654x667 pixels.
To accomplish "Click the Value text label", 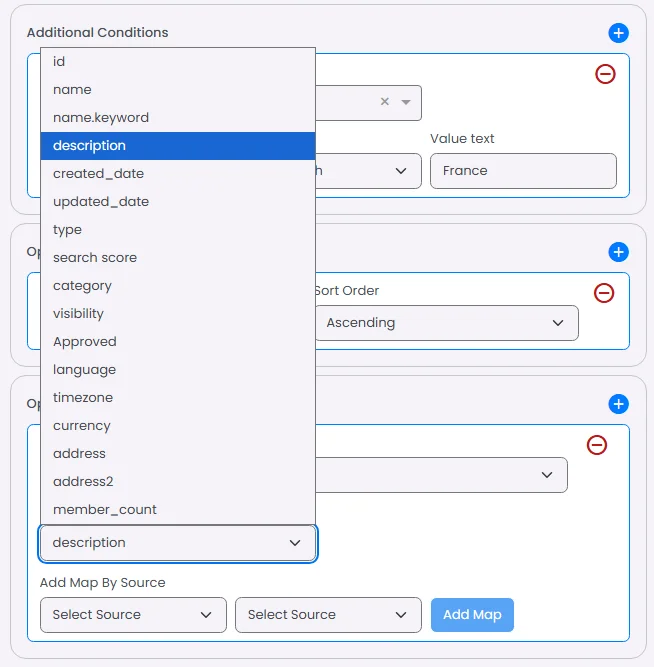I will click(462, 139).
